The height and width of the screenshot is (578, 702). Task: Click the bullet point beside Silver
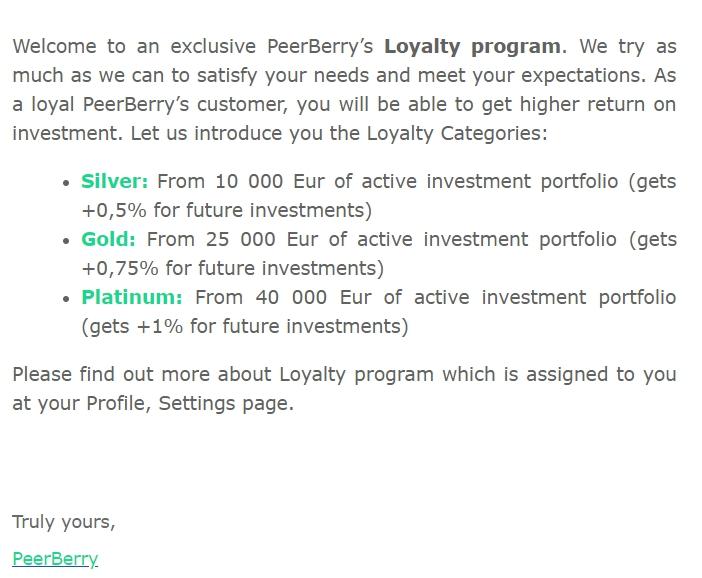point(66,182)
